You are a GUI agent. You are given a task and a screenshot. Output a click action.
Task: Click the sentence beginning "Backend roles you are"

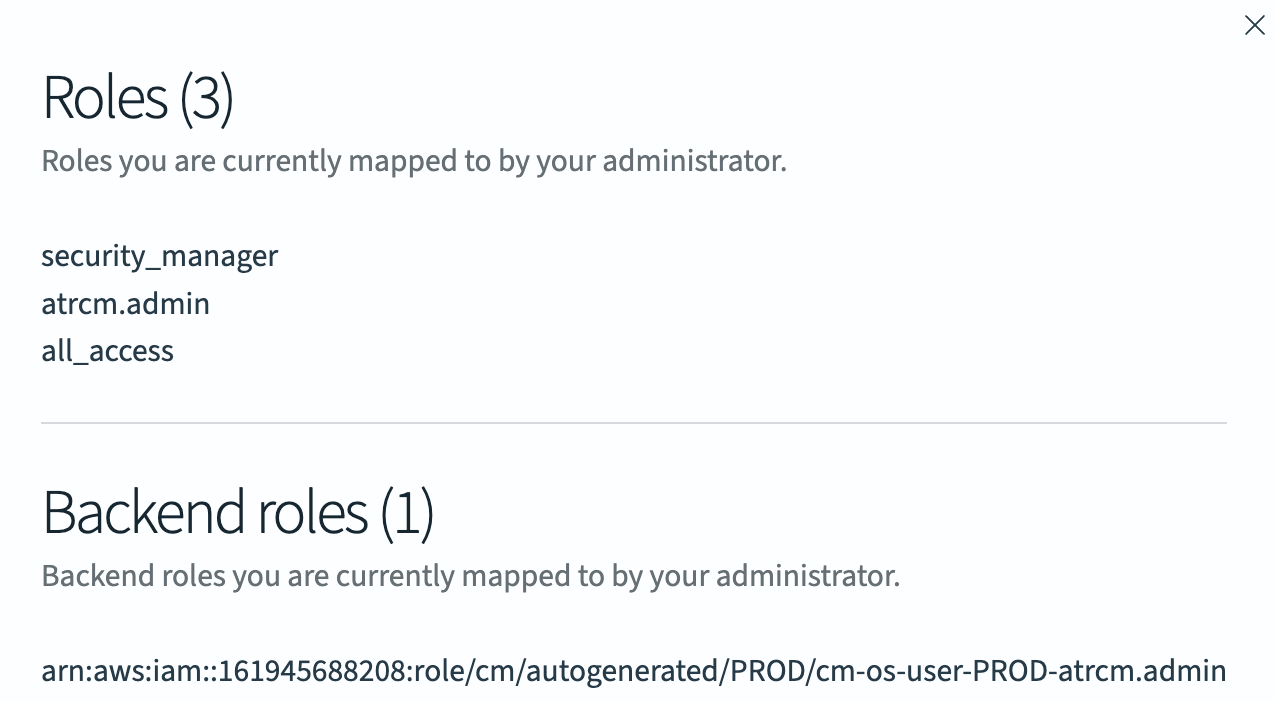[470, 576]
